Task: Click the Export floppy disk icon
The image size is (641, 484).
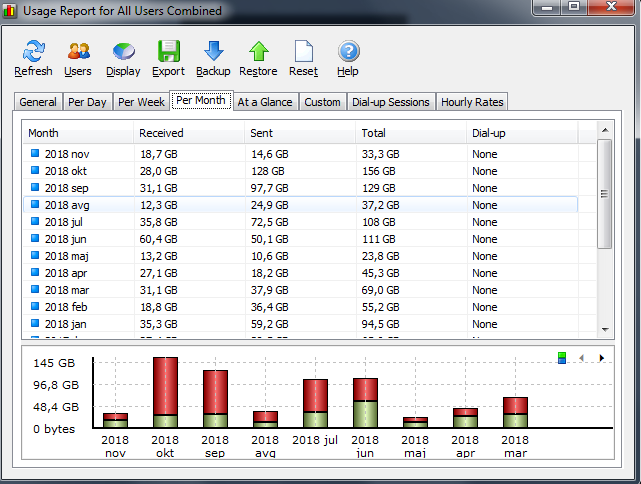Action: coord(168,51)
